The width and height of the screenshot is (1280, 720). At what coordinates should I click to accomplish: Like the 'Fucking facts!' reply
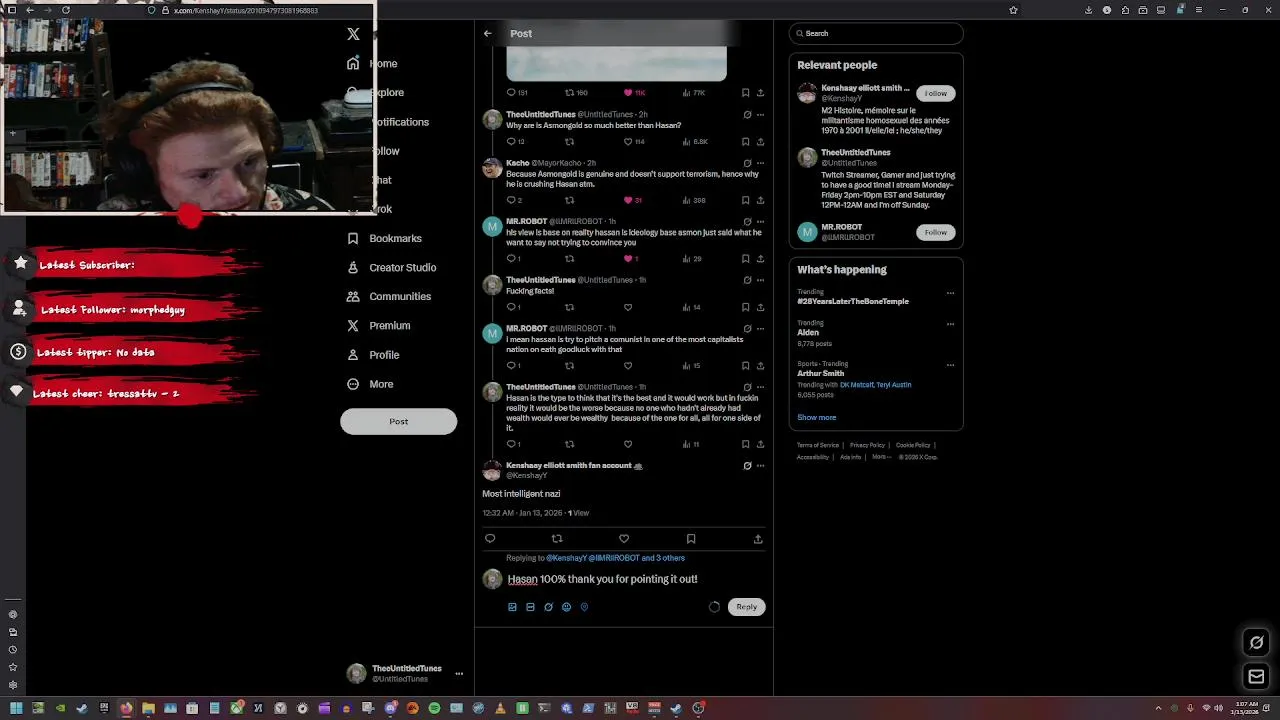[628, 307]
